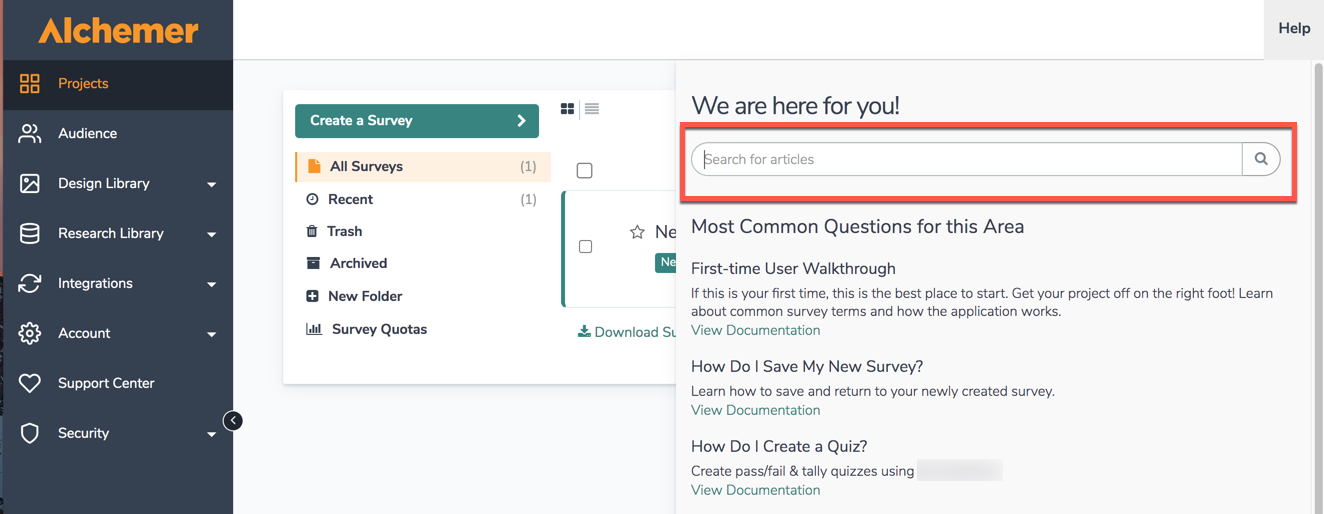Open First-time User Walkthrough View Documentation link
1324x514 pixels.
pyautogui.click(x=755, y=331)
